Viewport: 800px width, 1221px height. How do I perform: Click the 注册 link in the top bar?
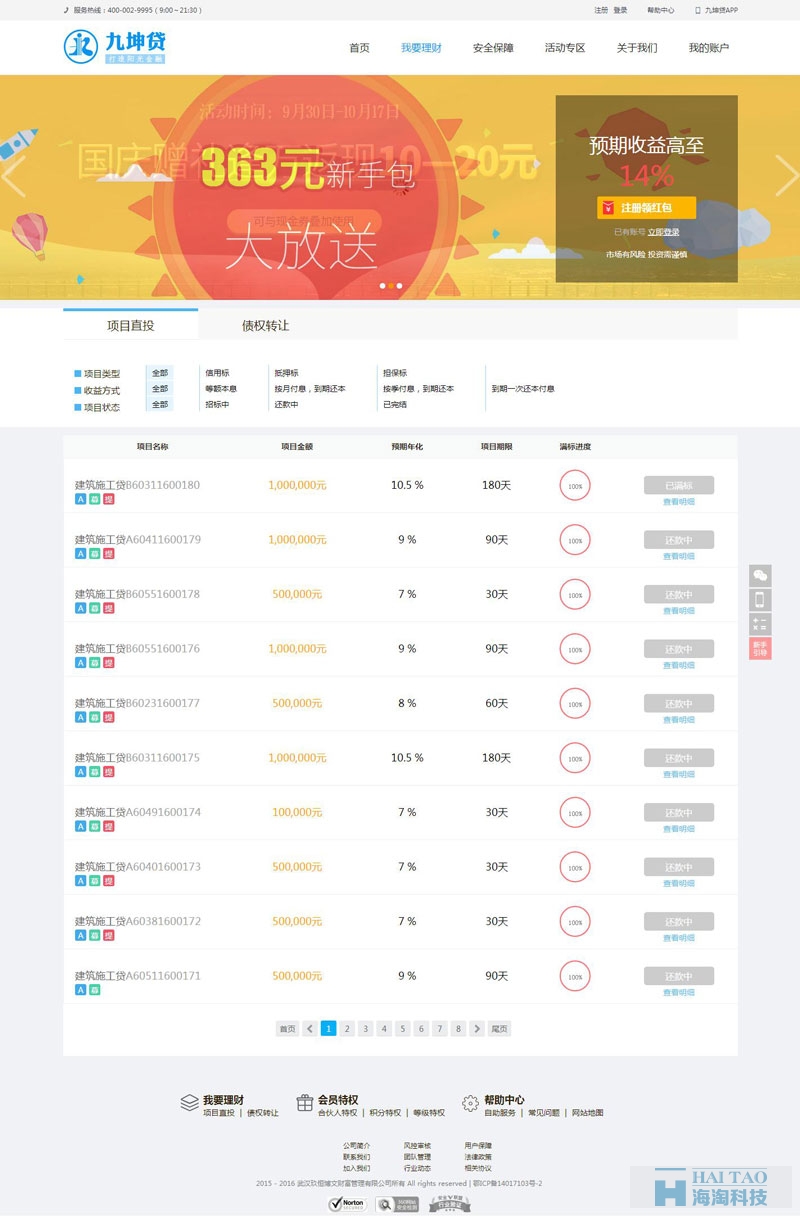click(x=600, y=10)
